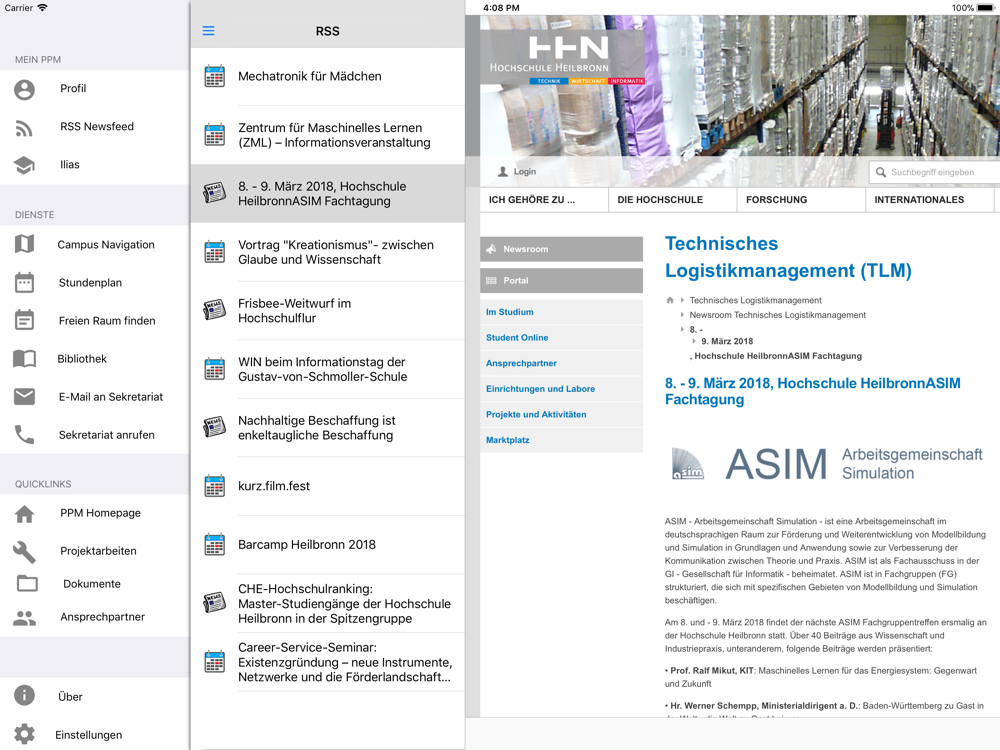Select Stundenplan label in sidebar
Viewport: 1000px width, 750px height.
[90, 283]
